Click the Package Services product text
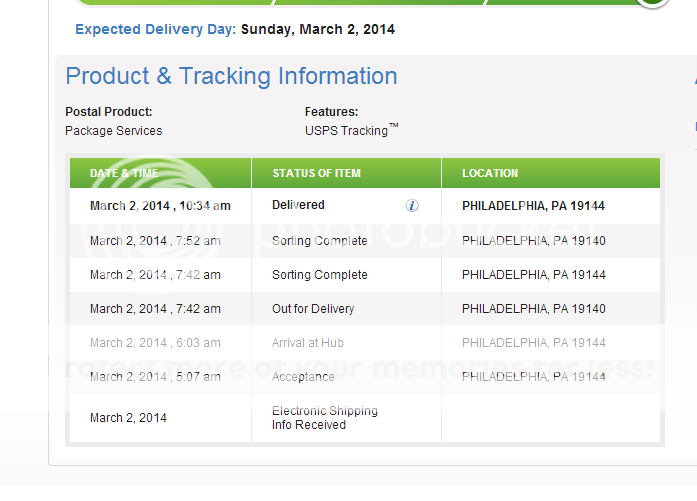The image size is (697, 501). pyautogui.click(x=113, y=131)
